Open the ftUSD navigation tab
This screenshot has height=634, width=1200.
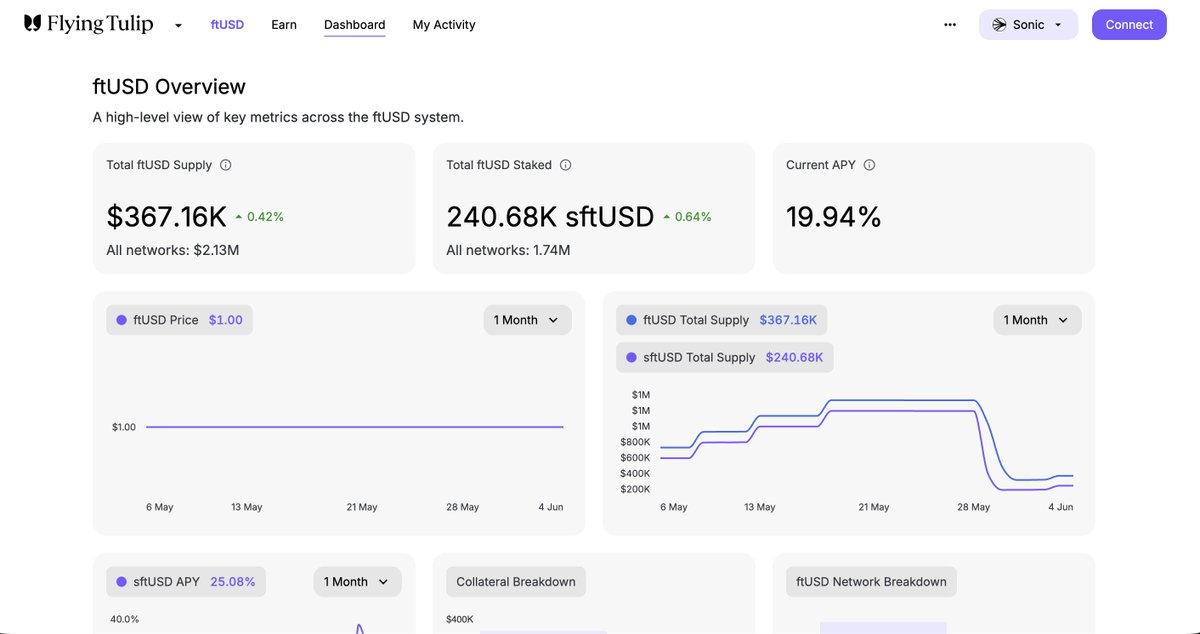(227, 25)
